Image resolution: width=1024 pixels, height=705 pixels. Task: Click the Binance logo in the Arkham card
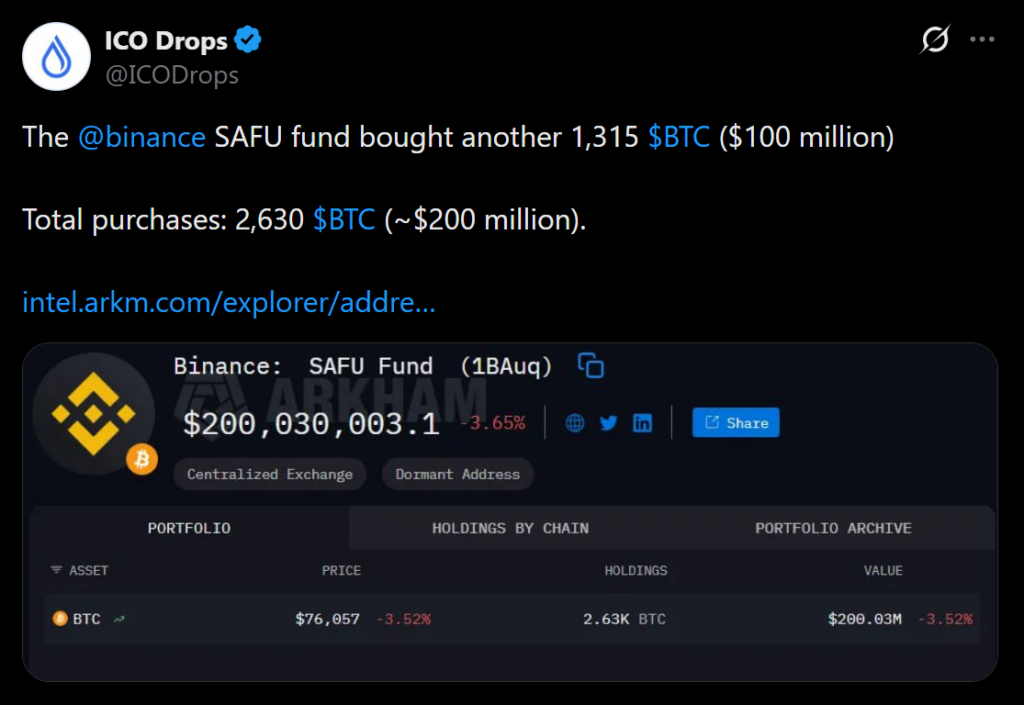[x=93, y=413]
